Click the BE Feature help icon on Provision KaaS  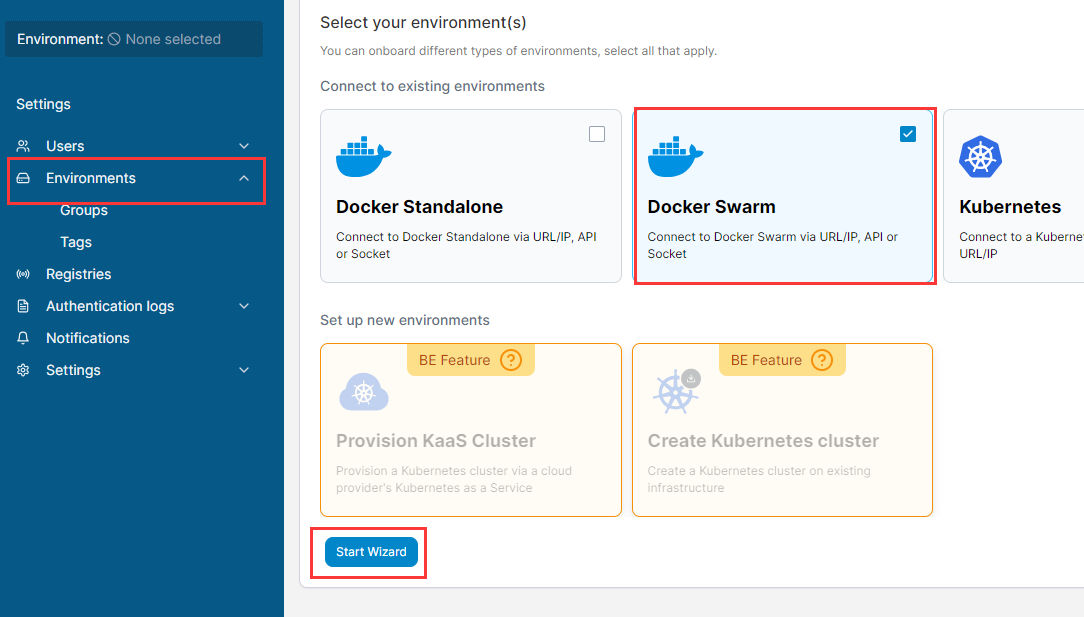[511, 360]
